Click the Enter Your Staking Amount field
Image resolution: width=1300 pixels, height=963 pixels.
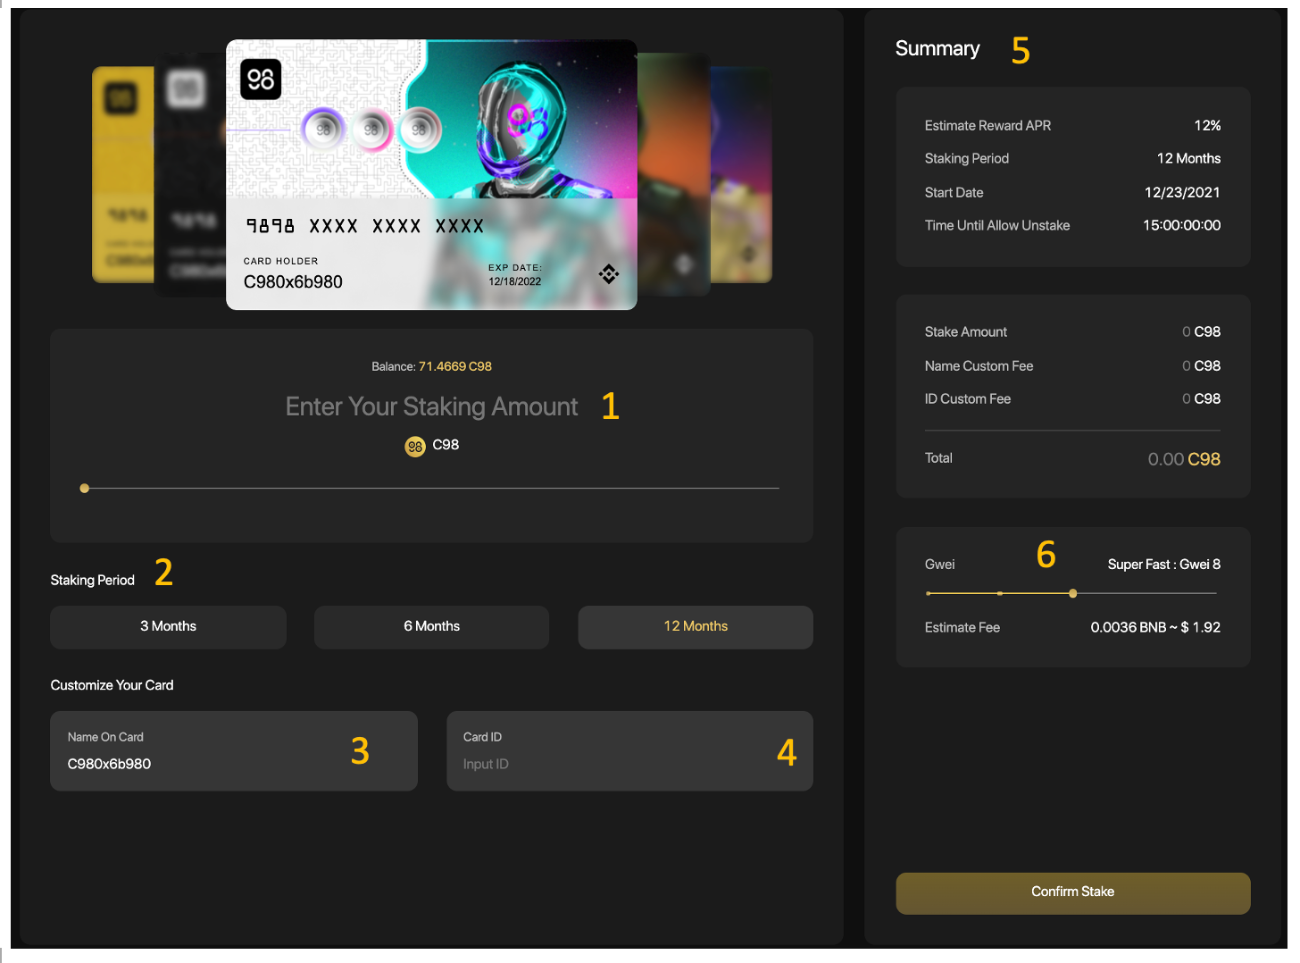[431, 407]
